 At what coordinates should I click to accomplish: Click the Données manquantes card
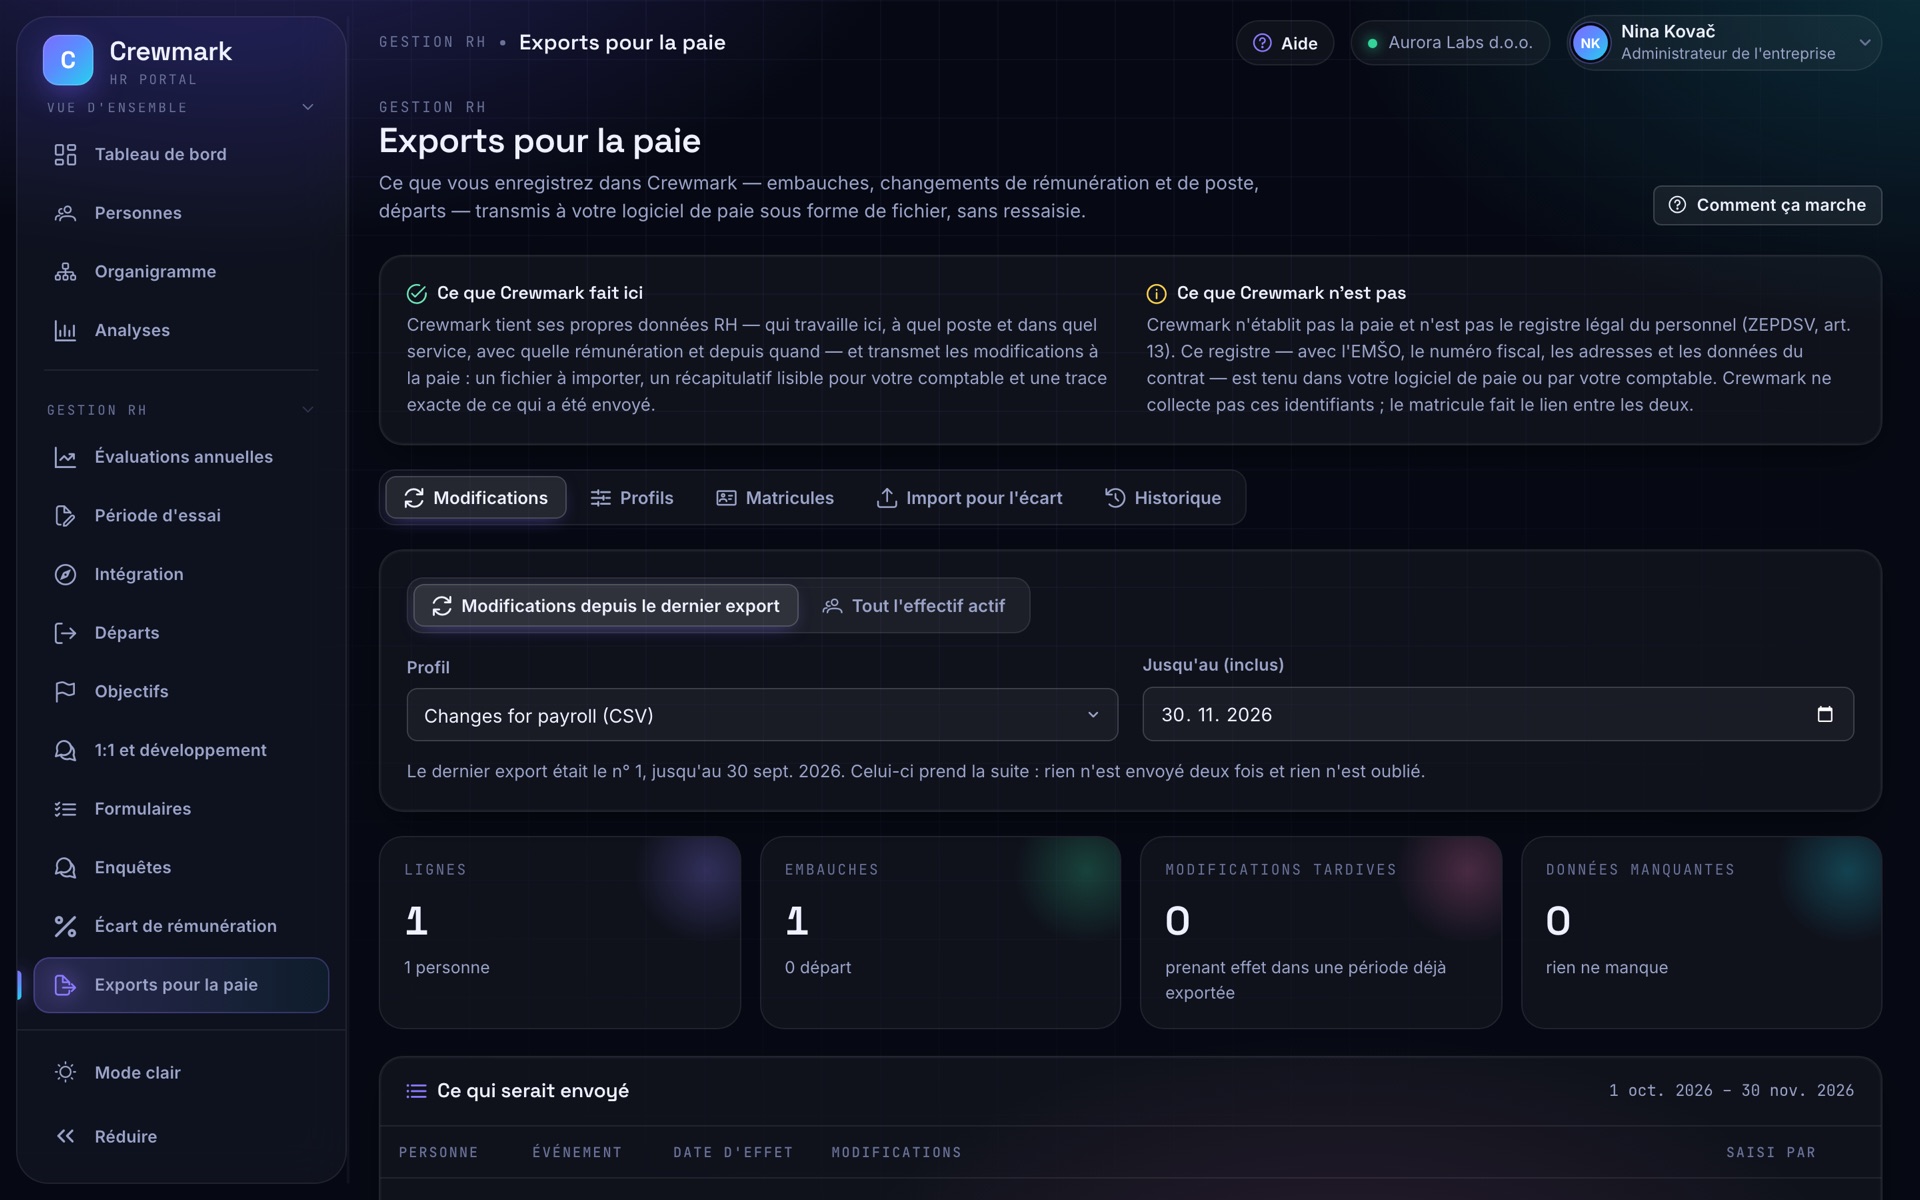point(1701,932)
